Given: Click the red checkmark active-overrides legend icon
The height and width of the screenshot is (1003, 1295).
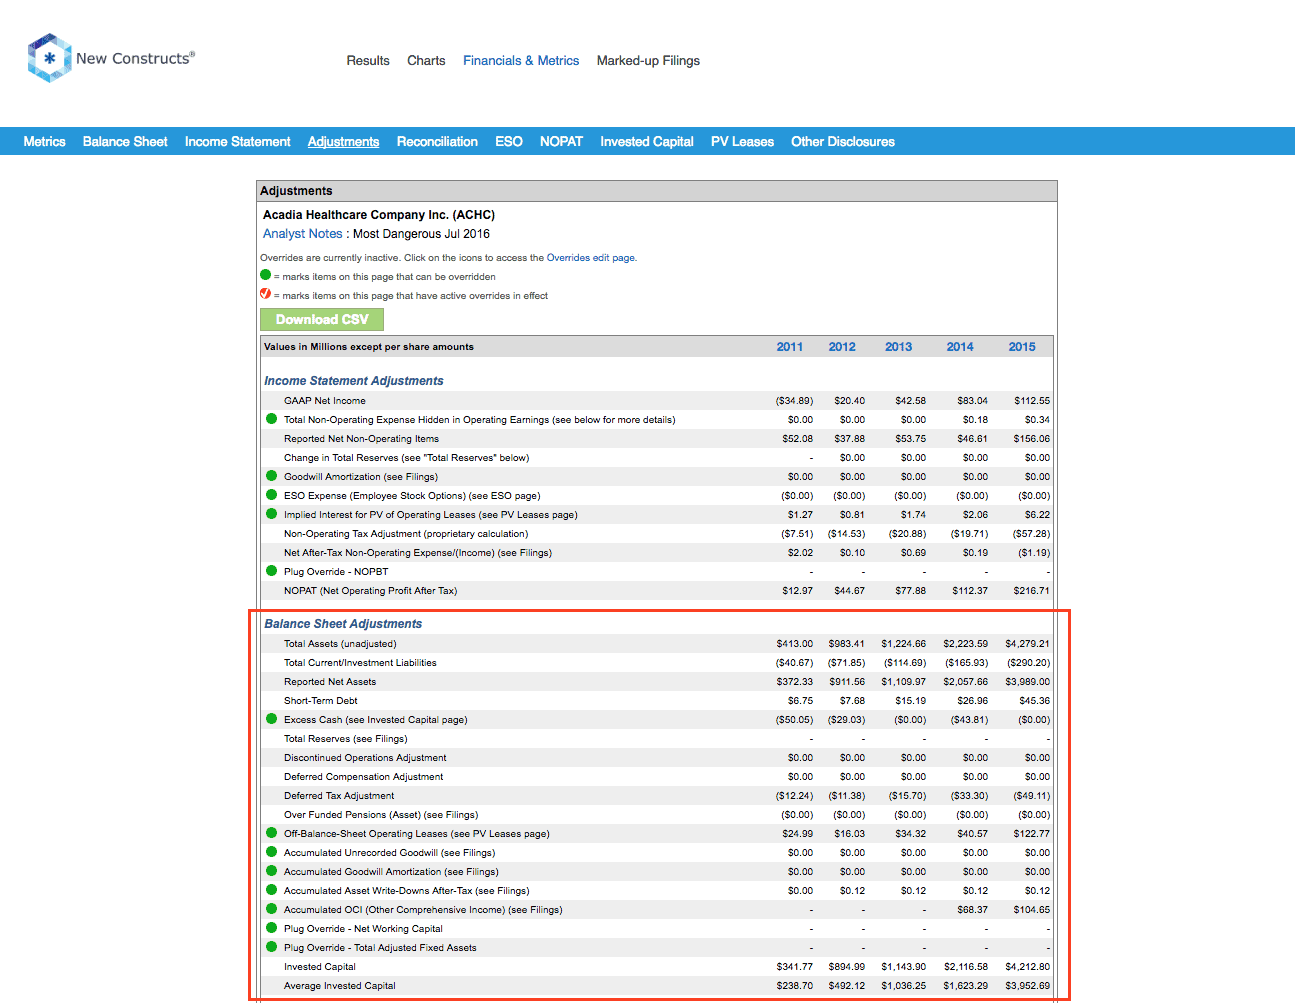Looking at the screenshot, I should click(x=266, y=294).
